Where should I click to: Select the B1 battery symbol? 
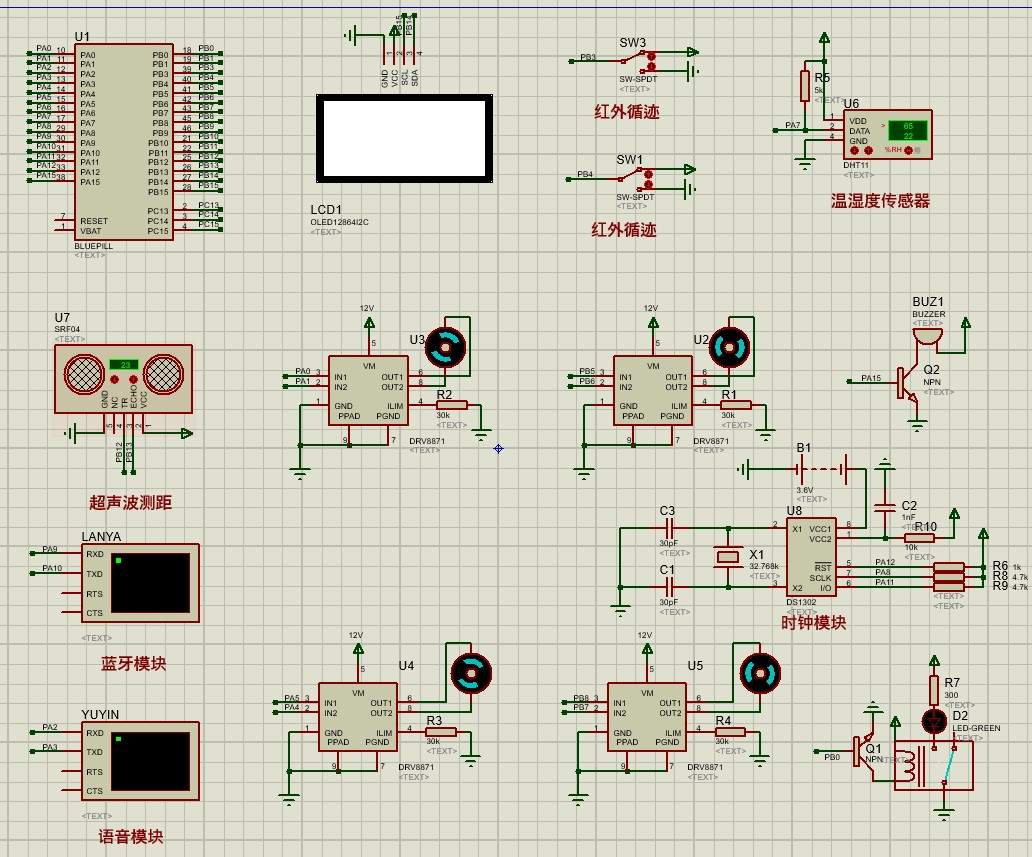[823, 470]
